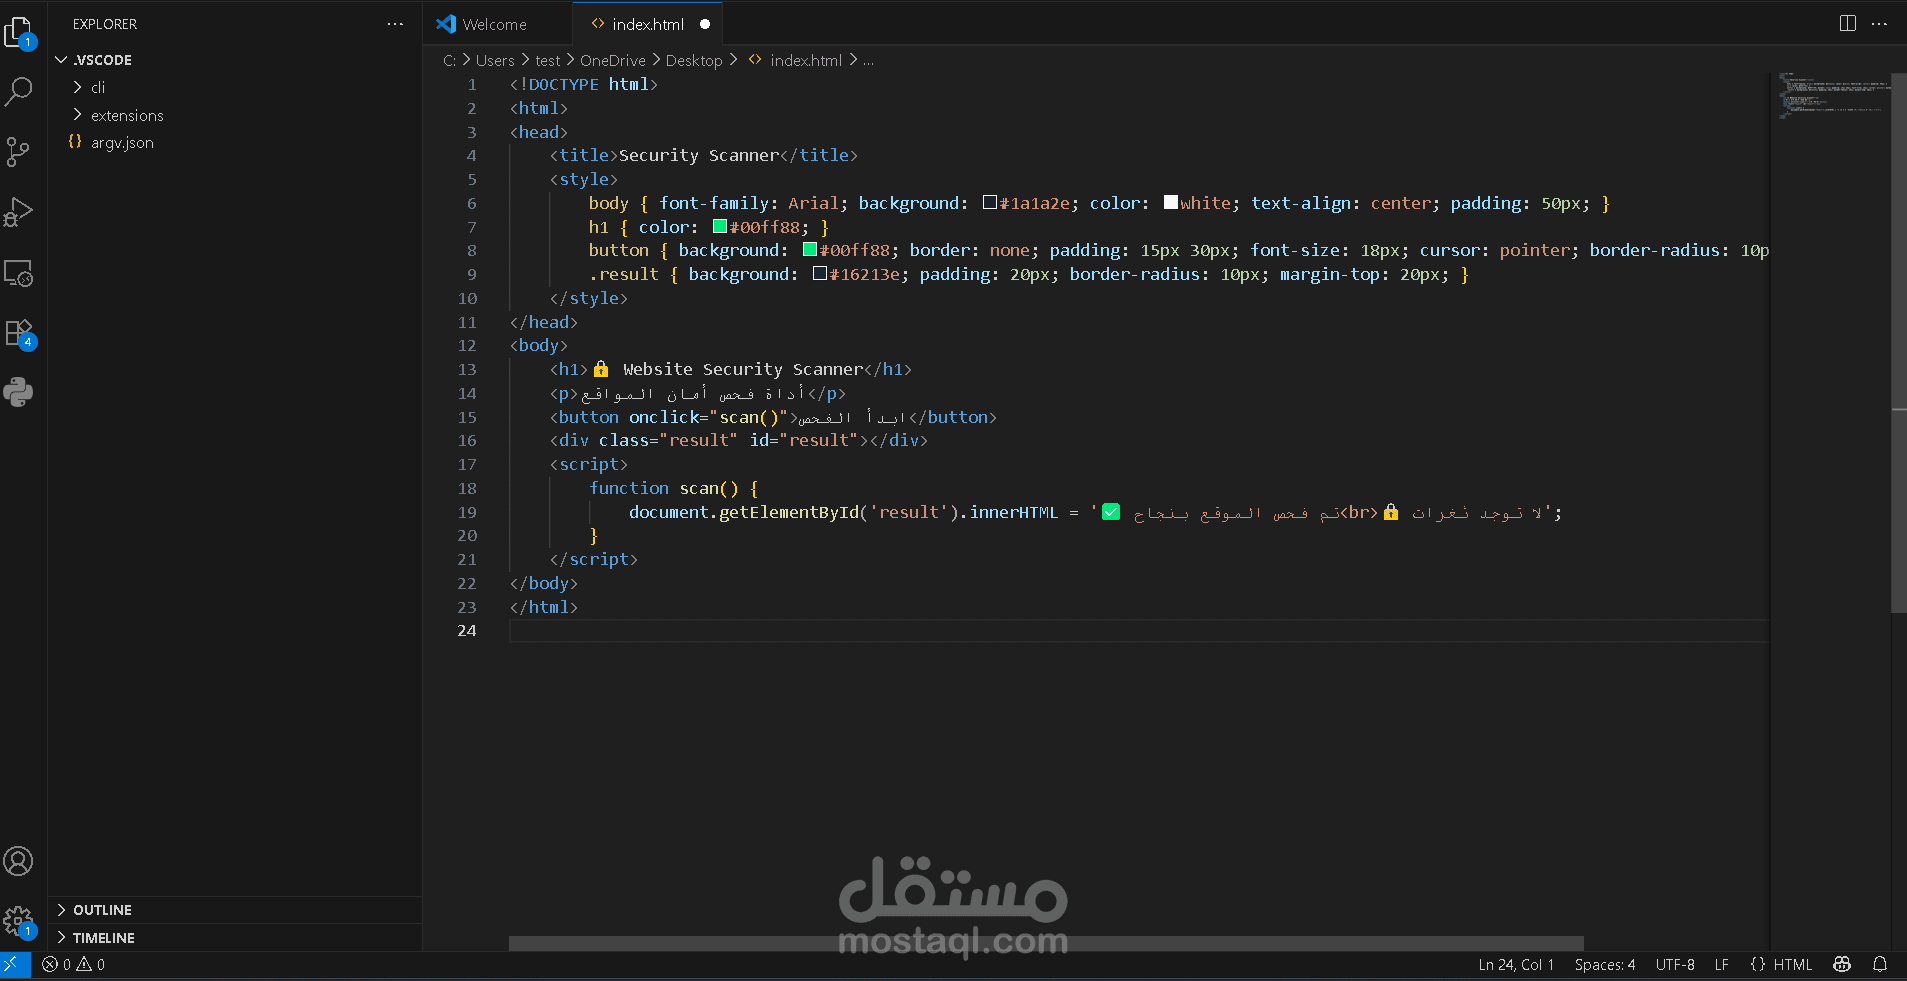Open the Extensions view
This screenshot has height=981, width=1907.
[20, 332]
